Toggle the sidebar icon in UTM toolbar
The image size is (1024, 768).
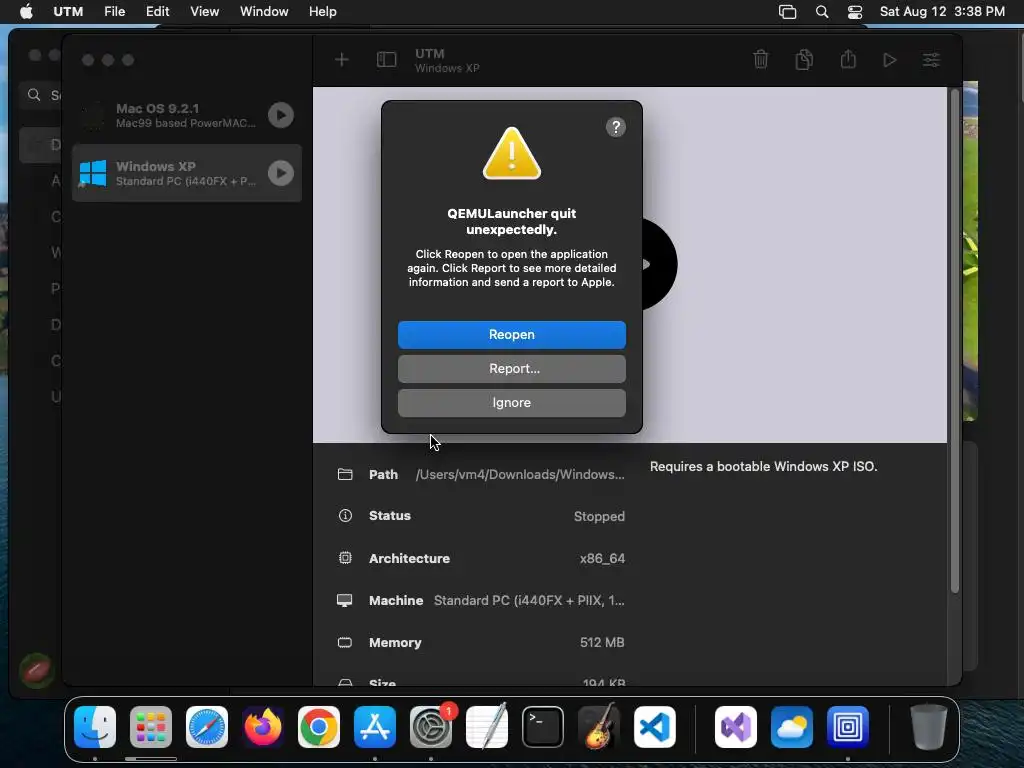coord(387,60)
